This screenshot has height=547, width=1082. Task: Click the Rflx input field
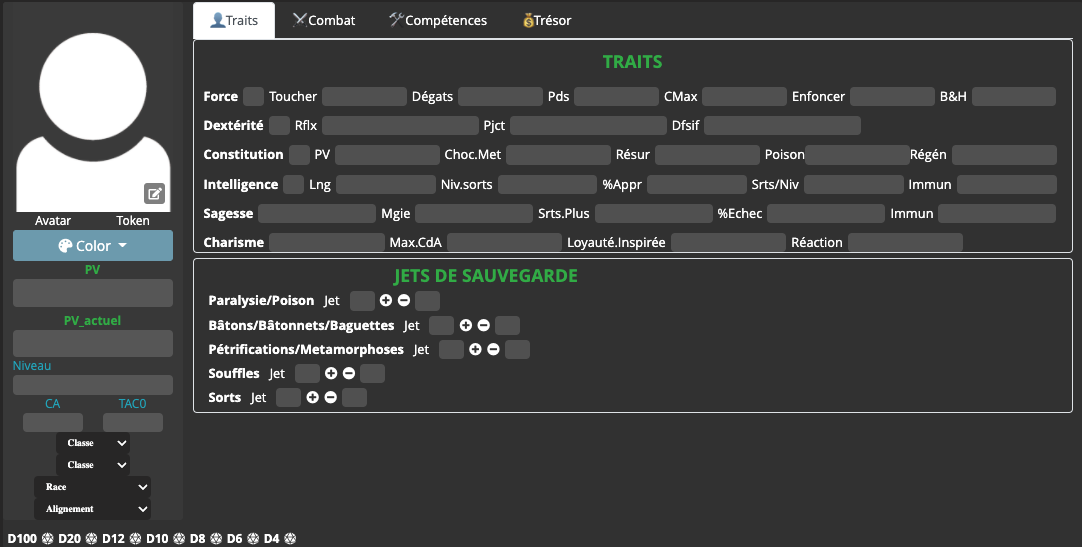click(400, 126)
